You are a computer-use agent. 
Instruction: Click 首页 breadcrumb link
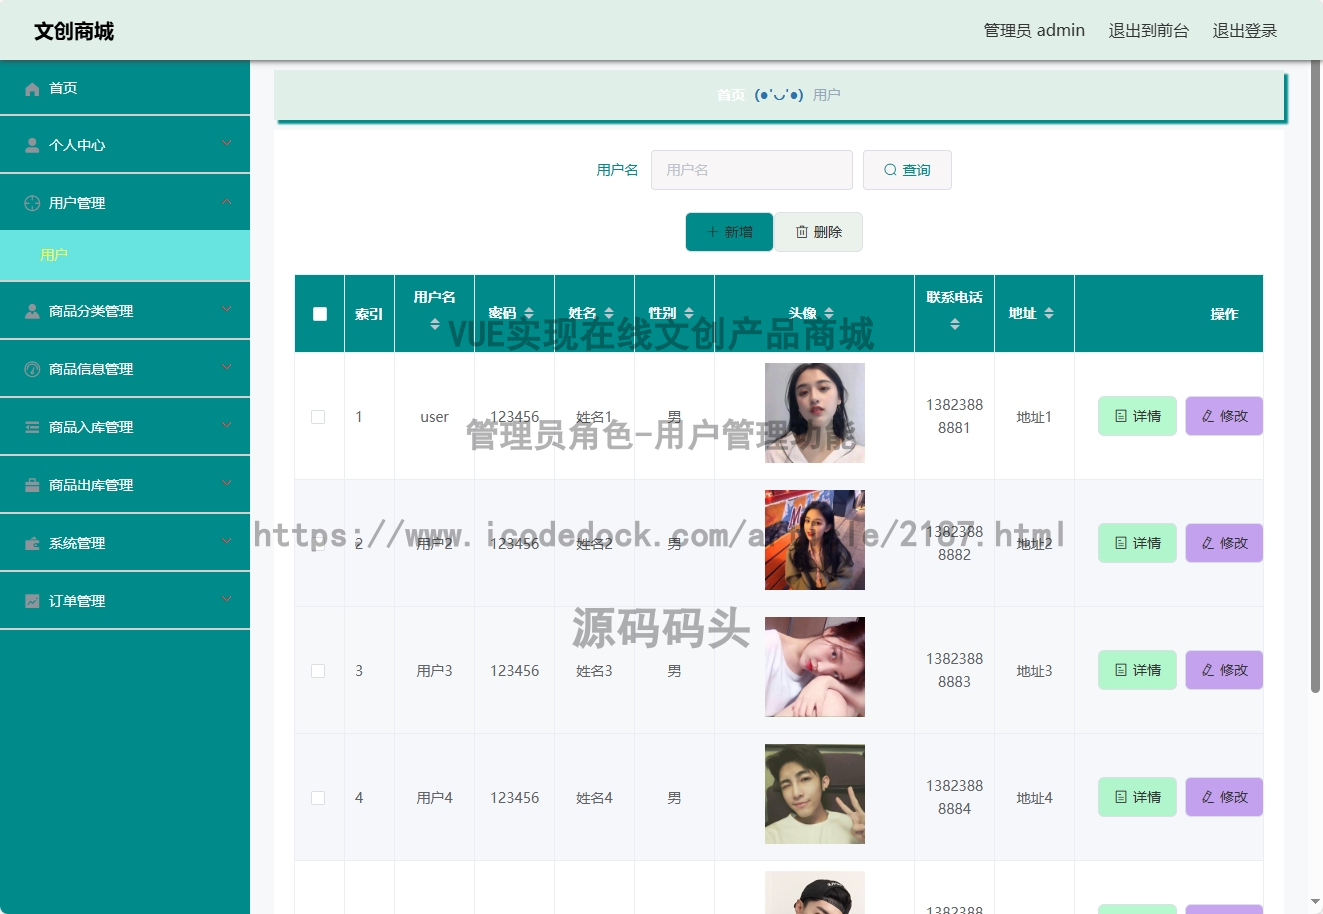[x=731, y=95]
